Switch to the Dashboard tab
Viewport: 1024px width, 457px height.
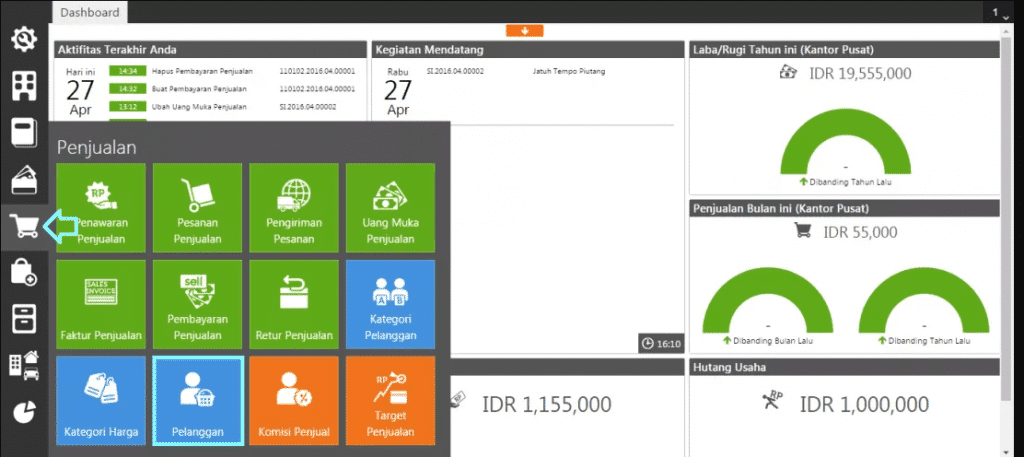coord(88,13)
